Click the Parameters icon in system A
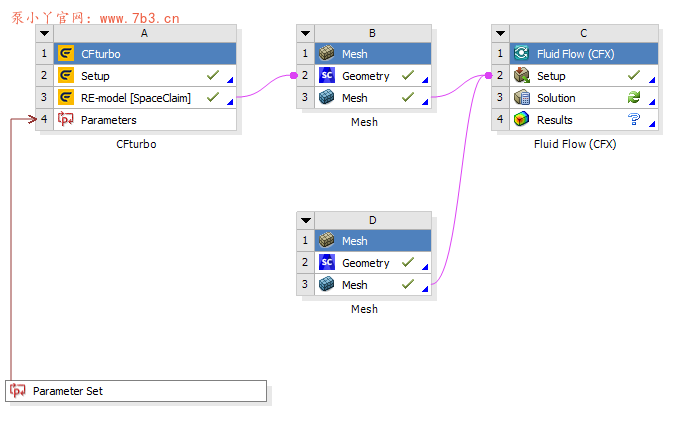 coord(66,119)
